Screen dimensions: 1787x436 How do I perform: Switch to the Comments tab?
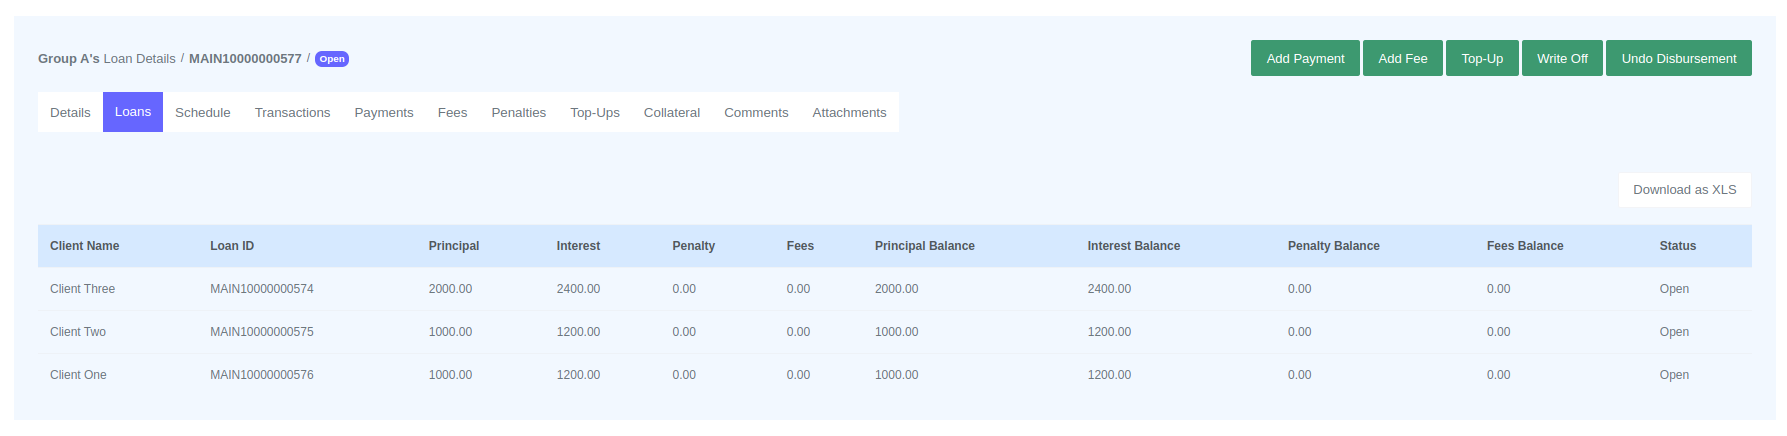[755, 113]
